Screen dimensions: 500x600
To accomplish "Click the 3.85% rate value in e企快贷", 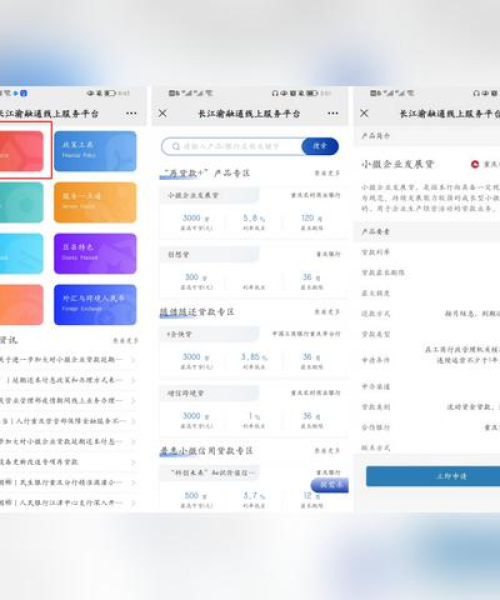I will click(254, 357).
